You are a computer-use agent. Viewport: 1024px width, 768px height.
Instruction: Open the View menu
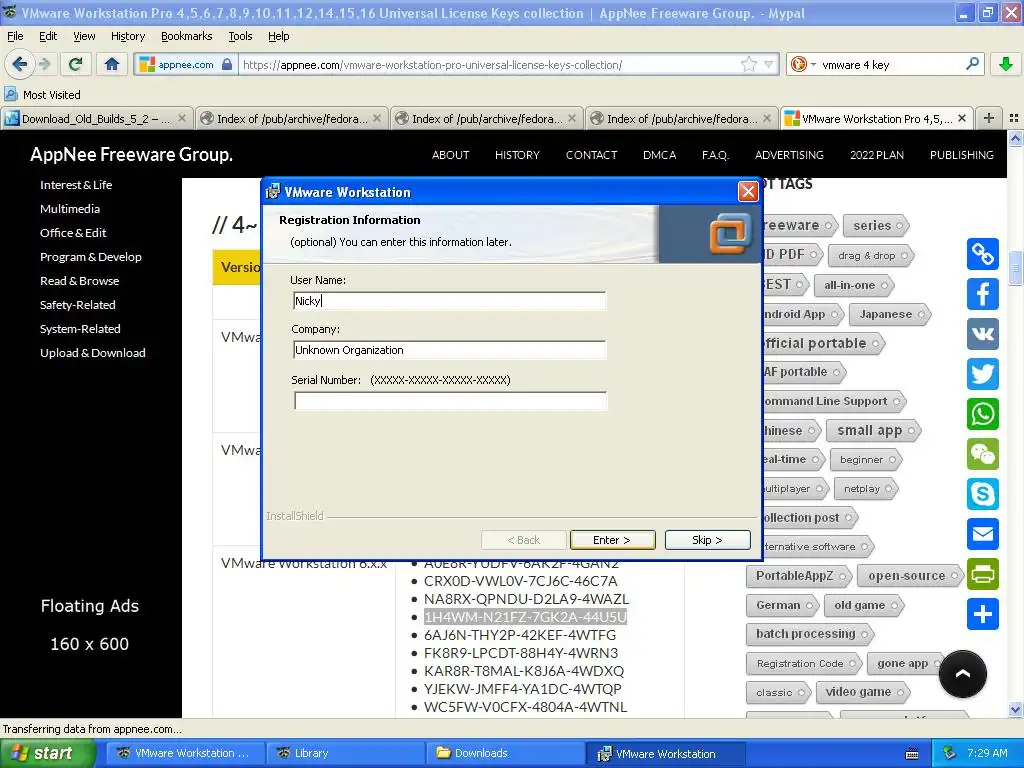point(84,36)
